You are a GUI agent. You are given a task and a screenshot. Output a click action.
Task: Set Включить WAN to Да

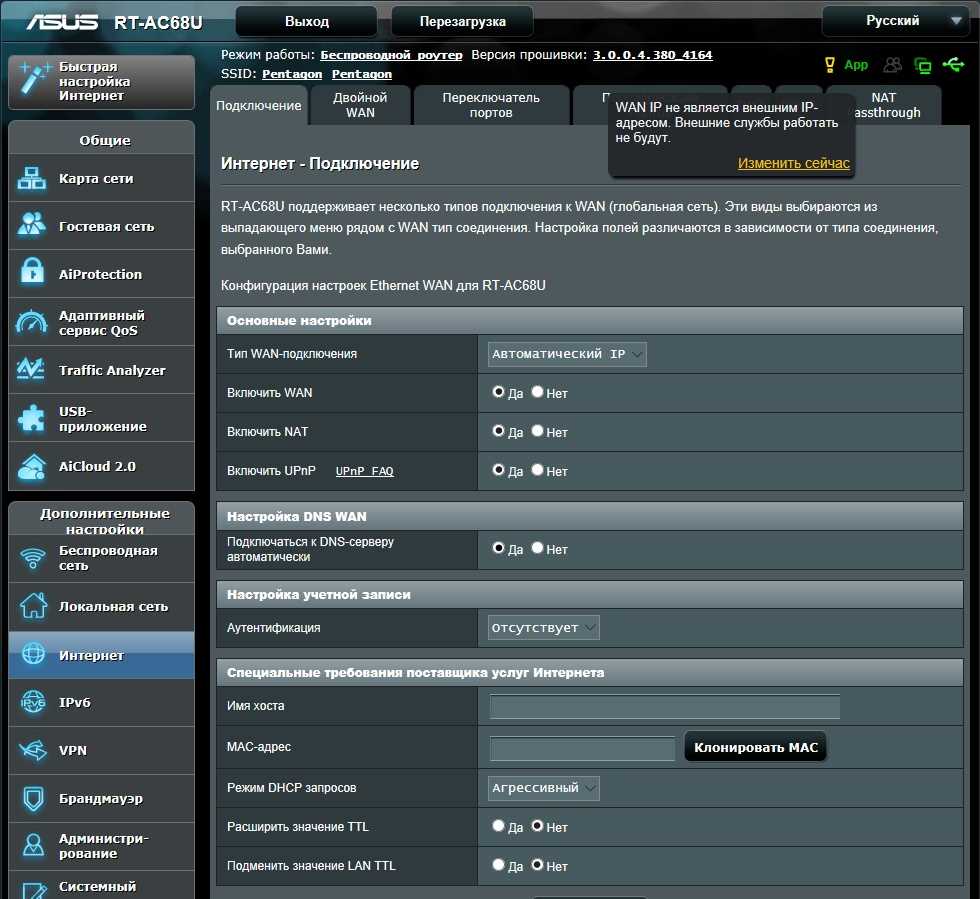[x=498, y=392]
